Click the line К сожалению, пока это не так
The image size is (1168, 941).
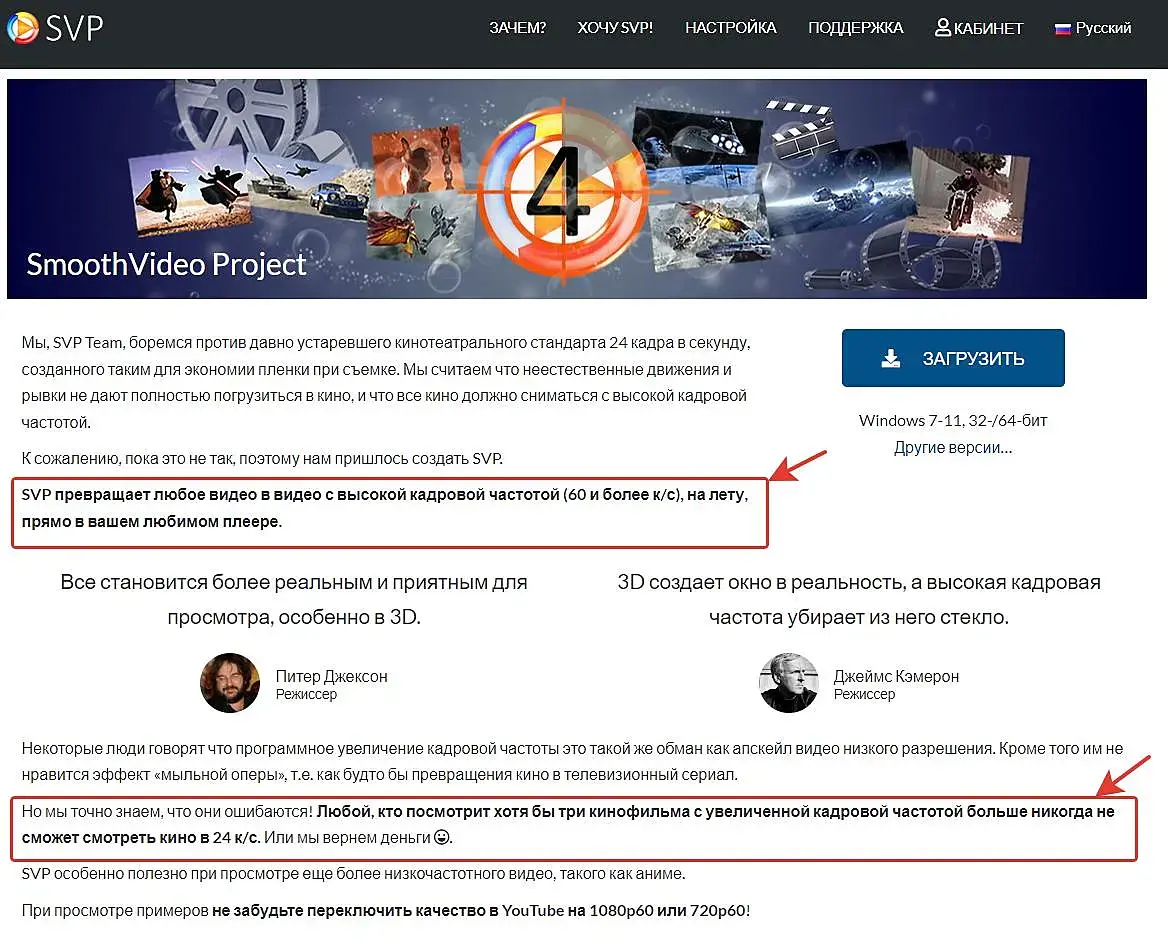(x=262, y=459)
